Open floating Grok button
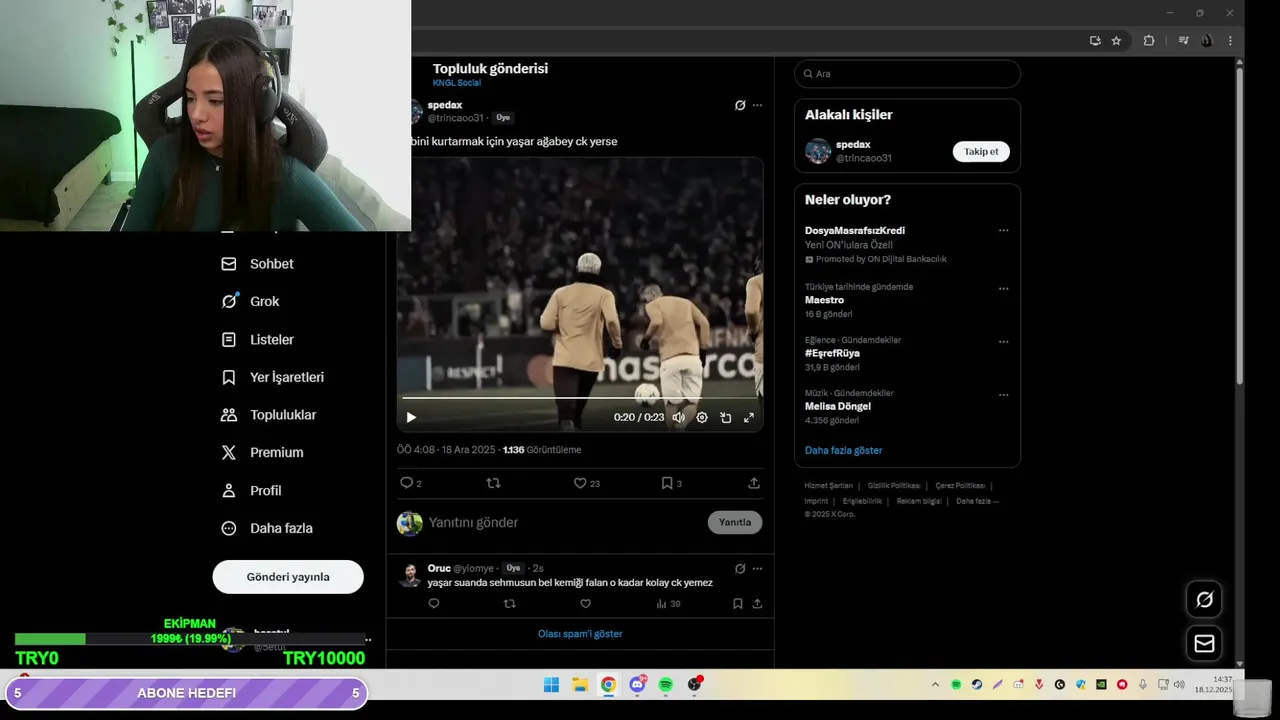Image resolution: width=1280 pixels, height=720 pixels. (x=1204, y=600)
